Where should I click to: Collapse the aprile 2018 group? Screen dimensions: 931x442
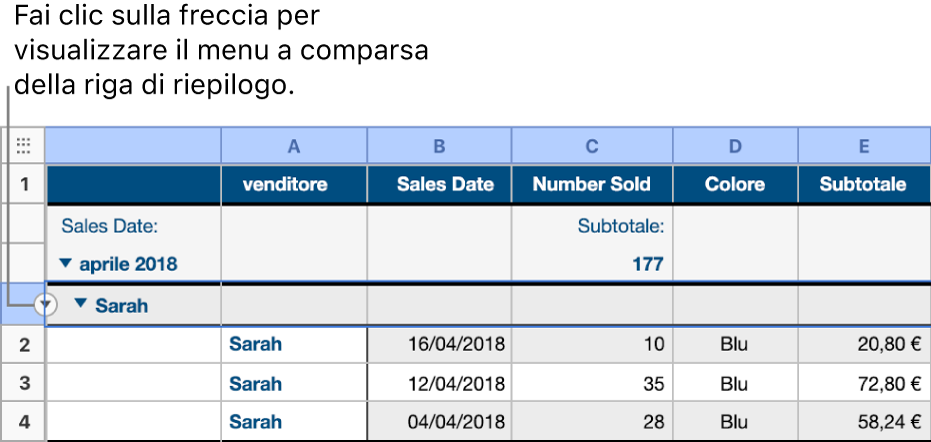click(x=65, y=264)
